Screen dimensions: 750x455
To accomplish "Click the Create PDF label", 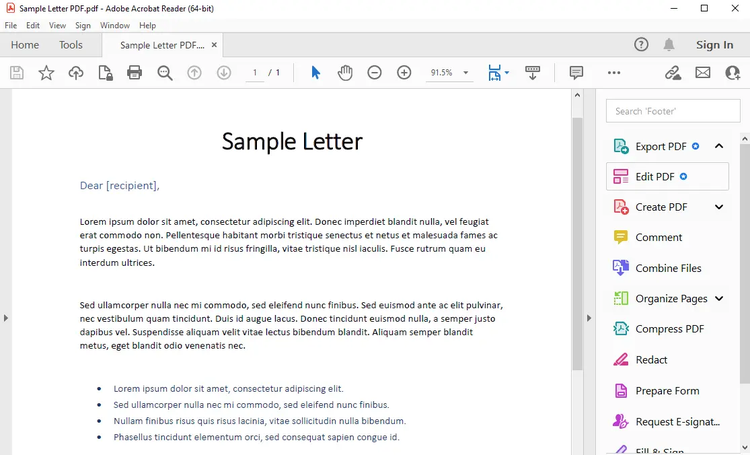I will point(661,207).
